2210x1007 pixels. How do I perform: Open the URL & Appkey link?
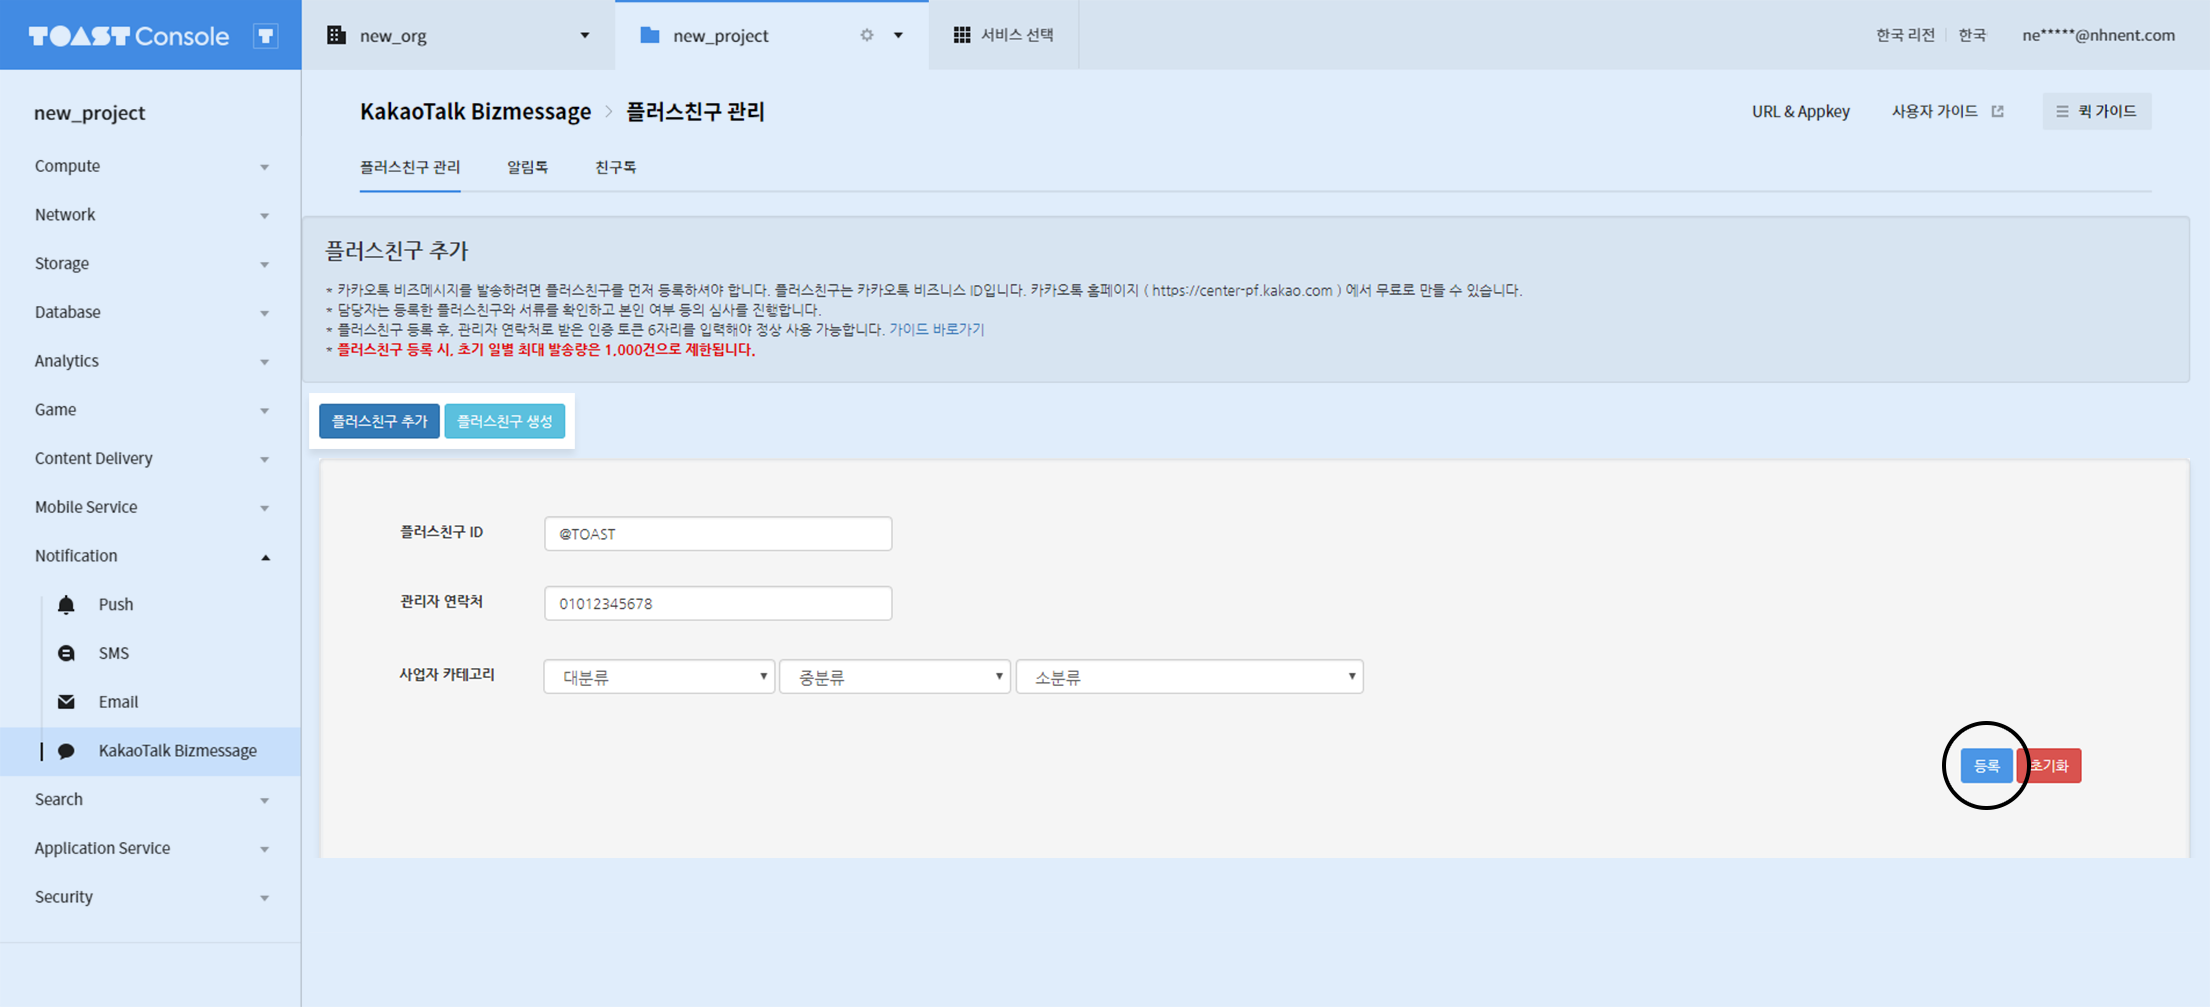(1801, 111)
